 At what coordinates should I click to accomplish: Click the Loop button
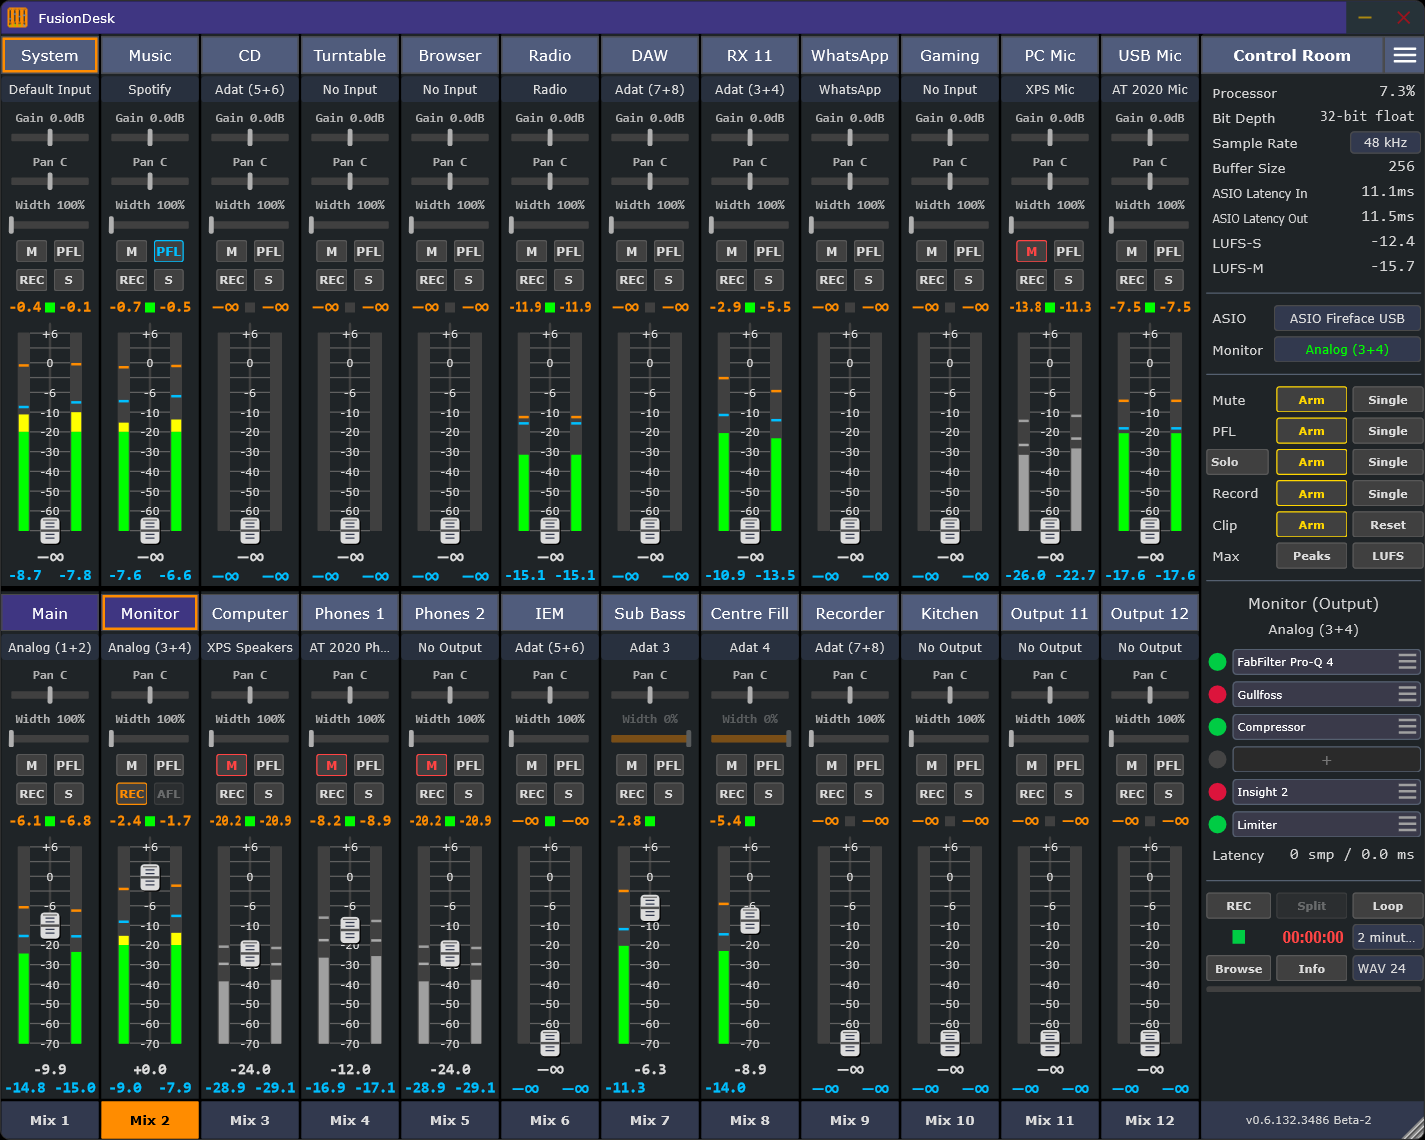tap(1387, 905)
